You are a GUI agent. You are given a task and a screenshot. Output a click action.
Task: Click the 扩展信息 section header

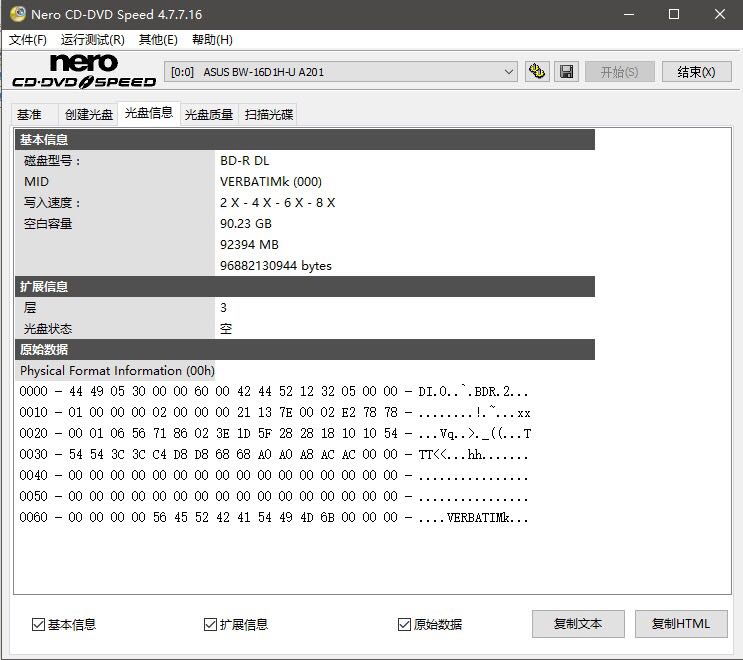[305, 287]
